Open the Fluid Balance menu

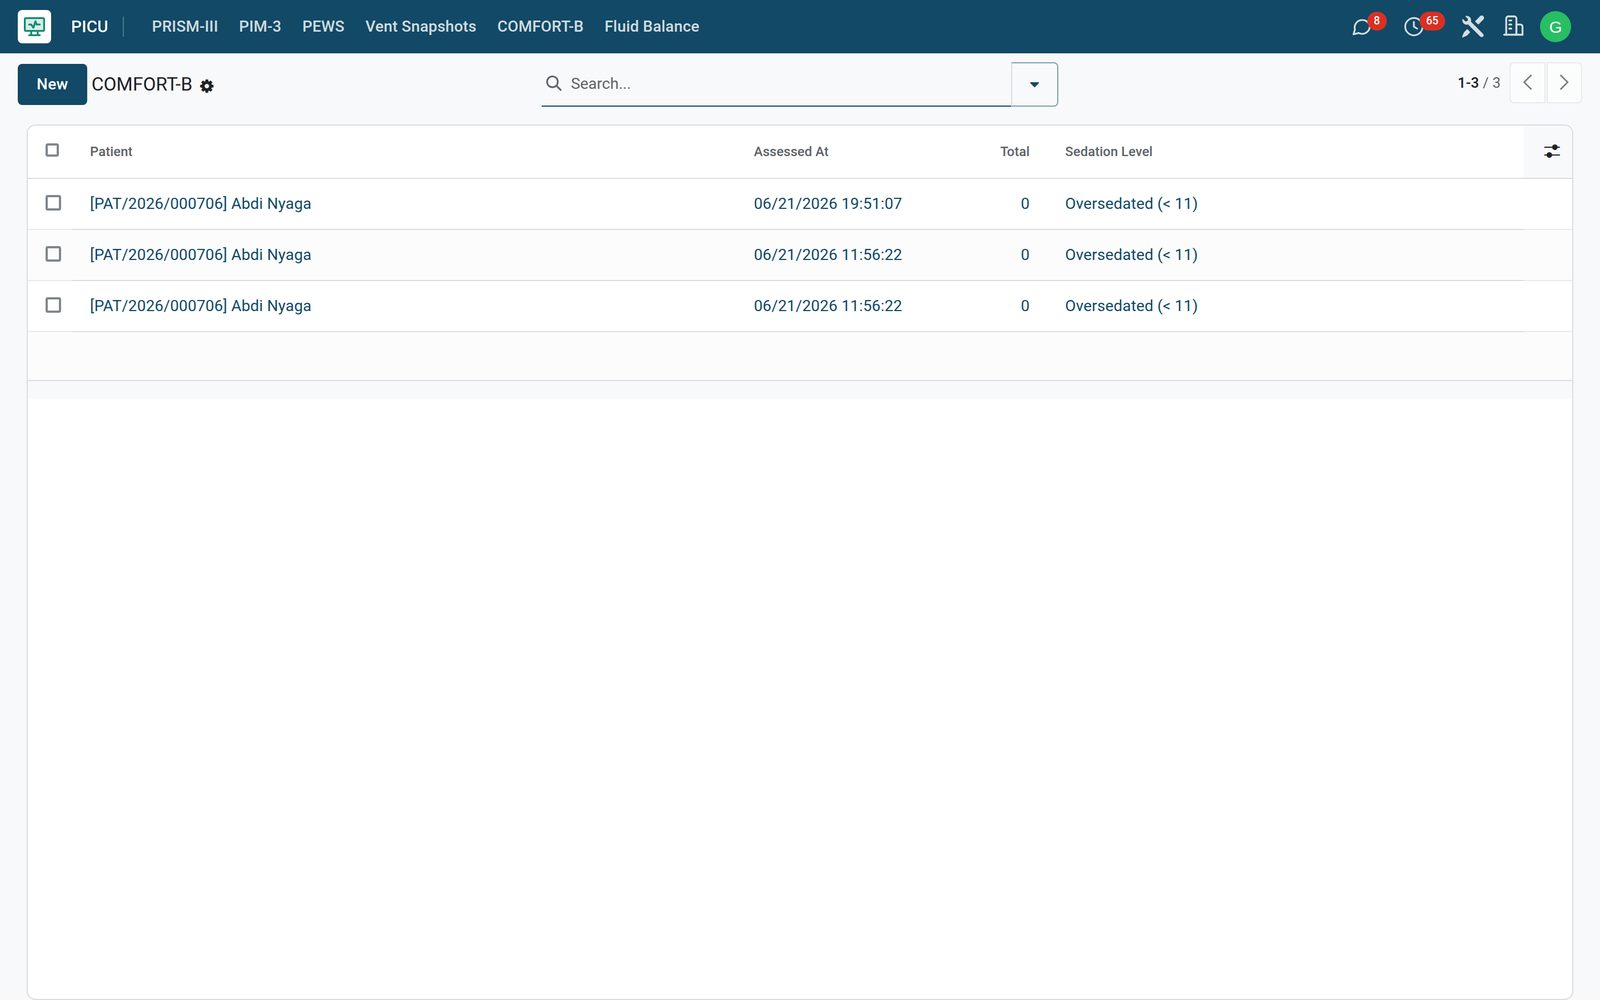coord(652,27)
